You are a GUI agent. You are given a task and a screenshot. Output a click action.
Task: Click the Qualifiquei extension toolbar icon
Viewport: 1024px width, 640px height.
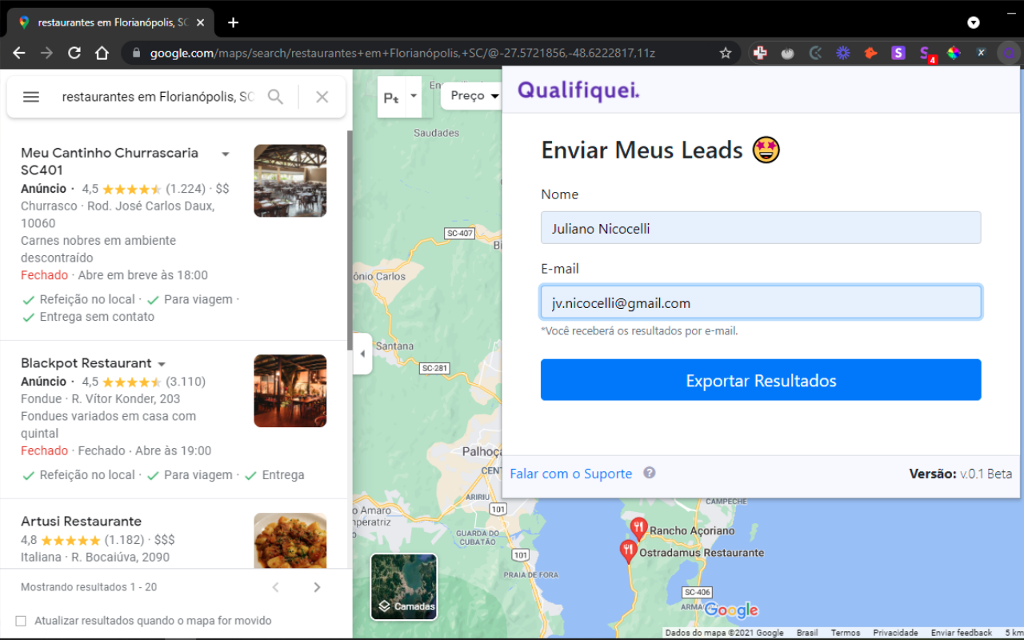coord(1009,53)
